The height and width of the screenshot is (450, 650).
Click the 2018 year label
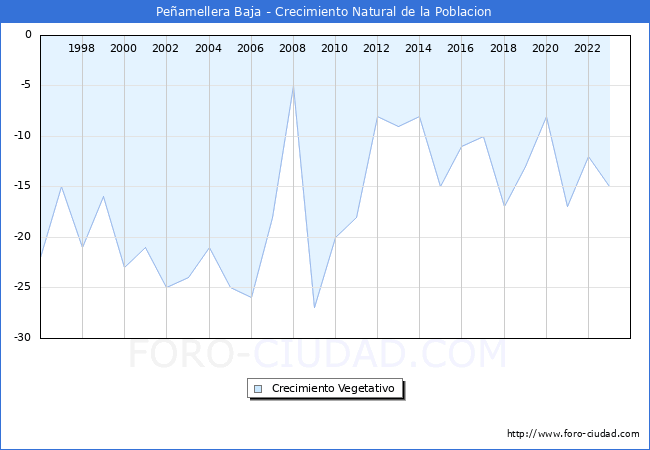click(503, 48)
